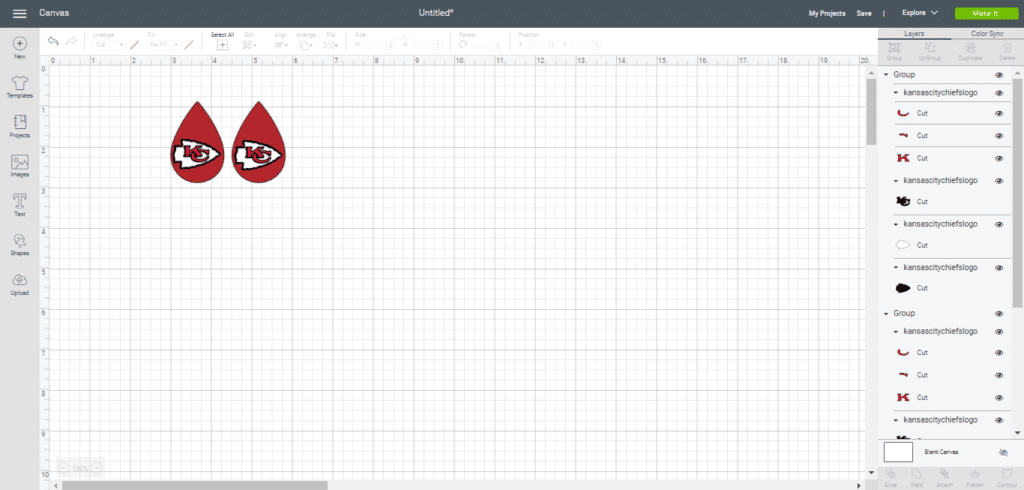Click the New project icon

click(x=19, y=47)
